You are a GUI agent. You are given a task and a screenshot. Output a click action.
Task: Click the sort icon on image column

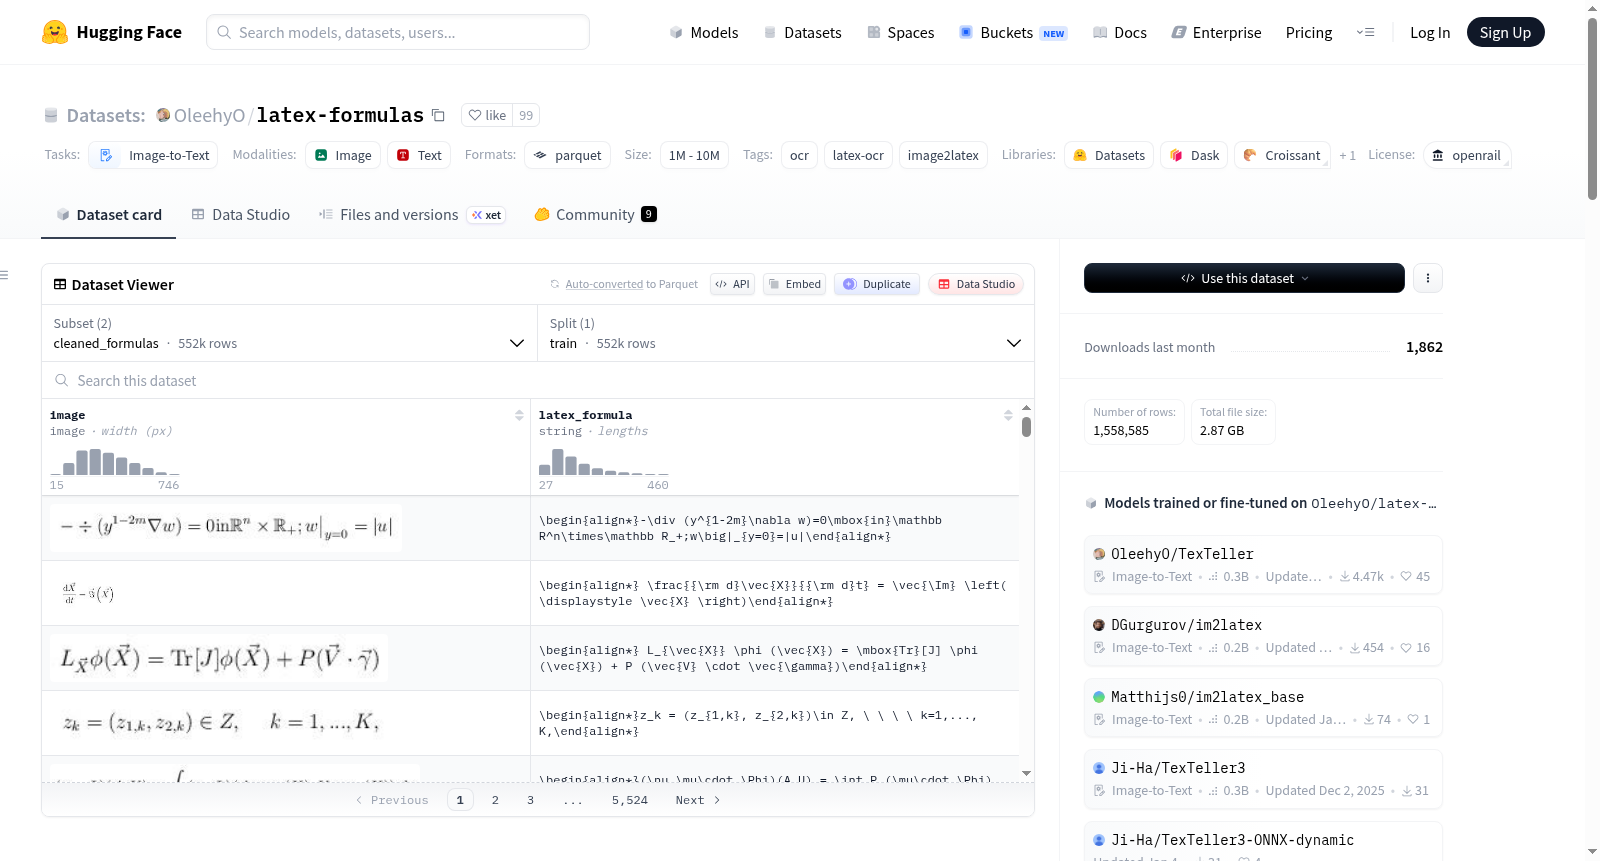[519, 415]
